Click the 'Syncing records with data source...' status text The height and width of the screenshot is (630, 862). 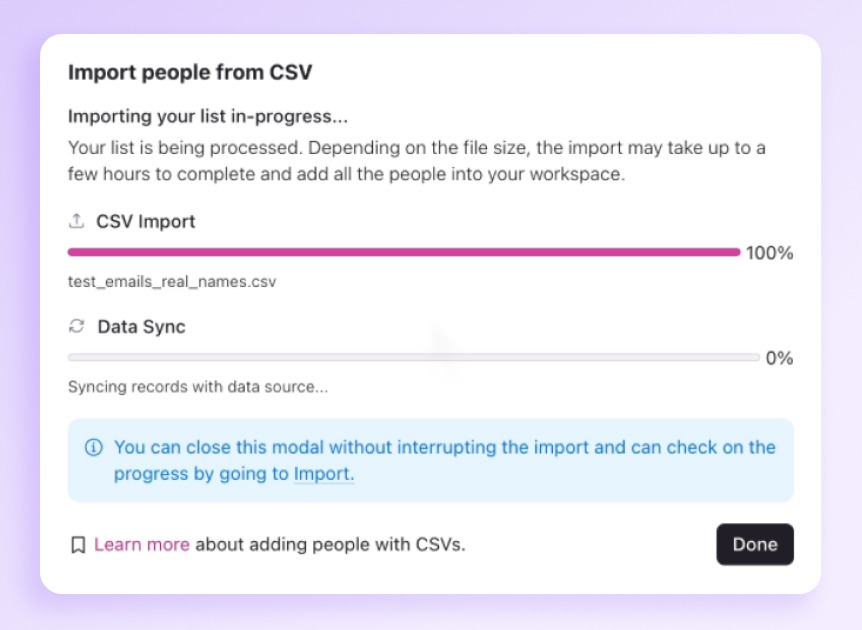tap(198, 387)
